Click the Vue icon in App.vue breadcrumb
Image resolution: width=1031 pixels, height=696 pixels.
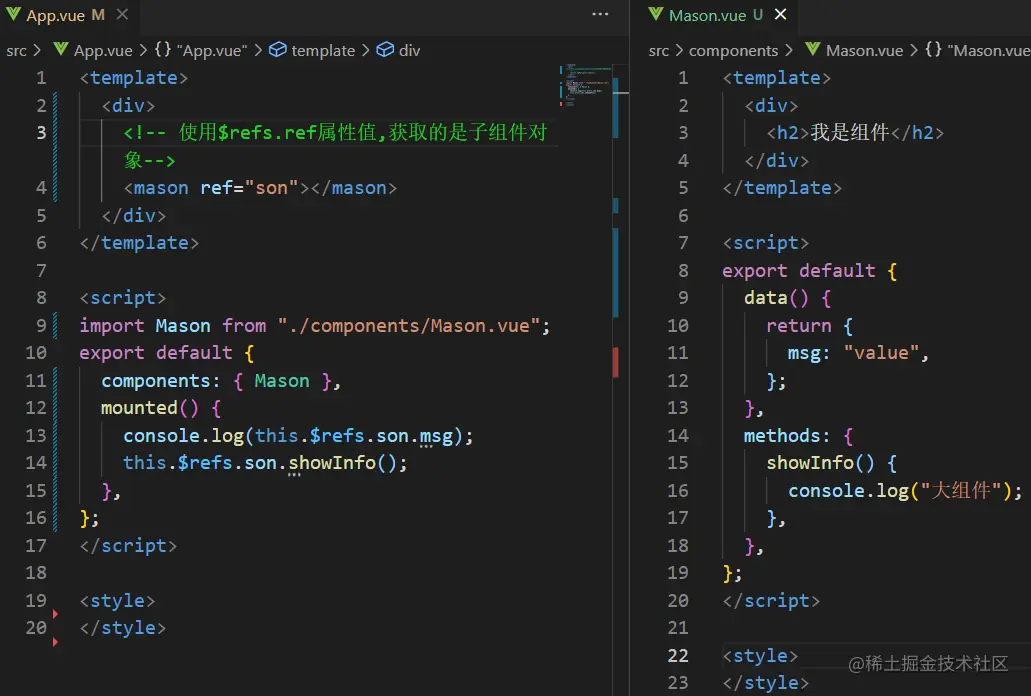pos(61,49)
